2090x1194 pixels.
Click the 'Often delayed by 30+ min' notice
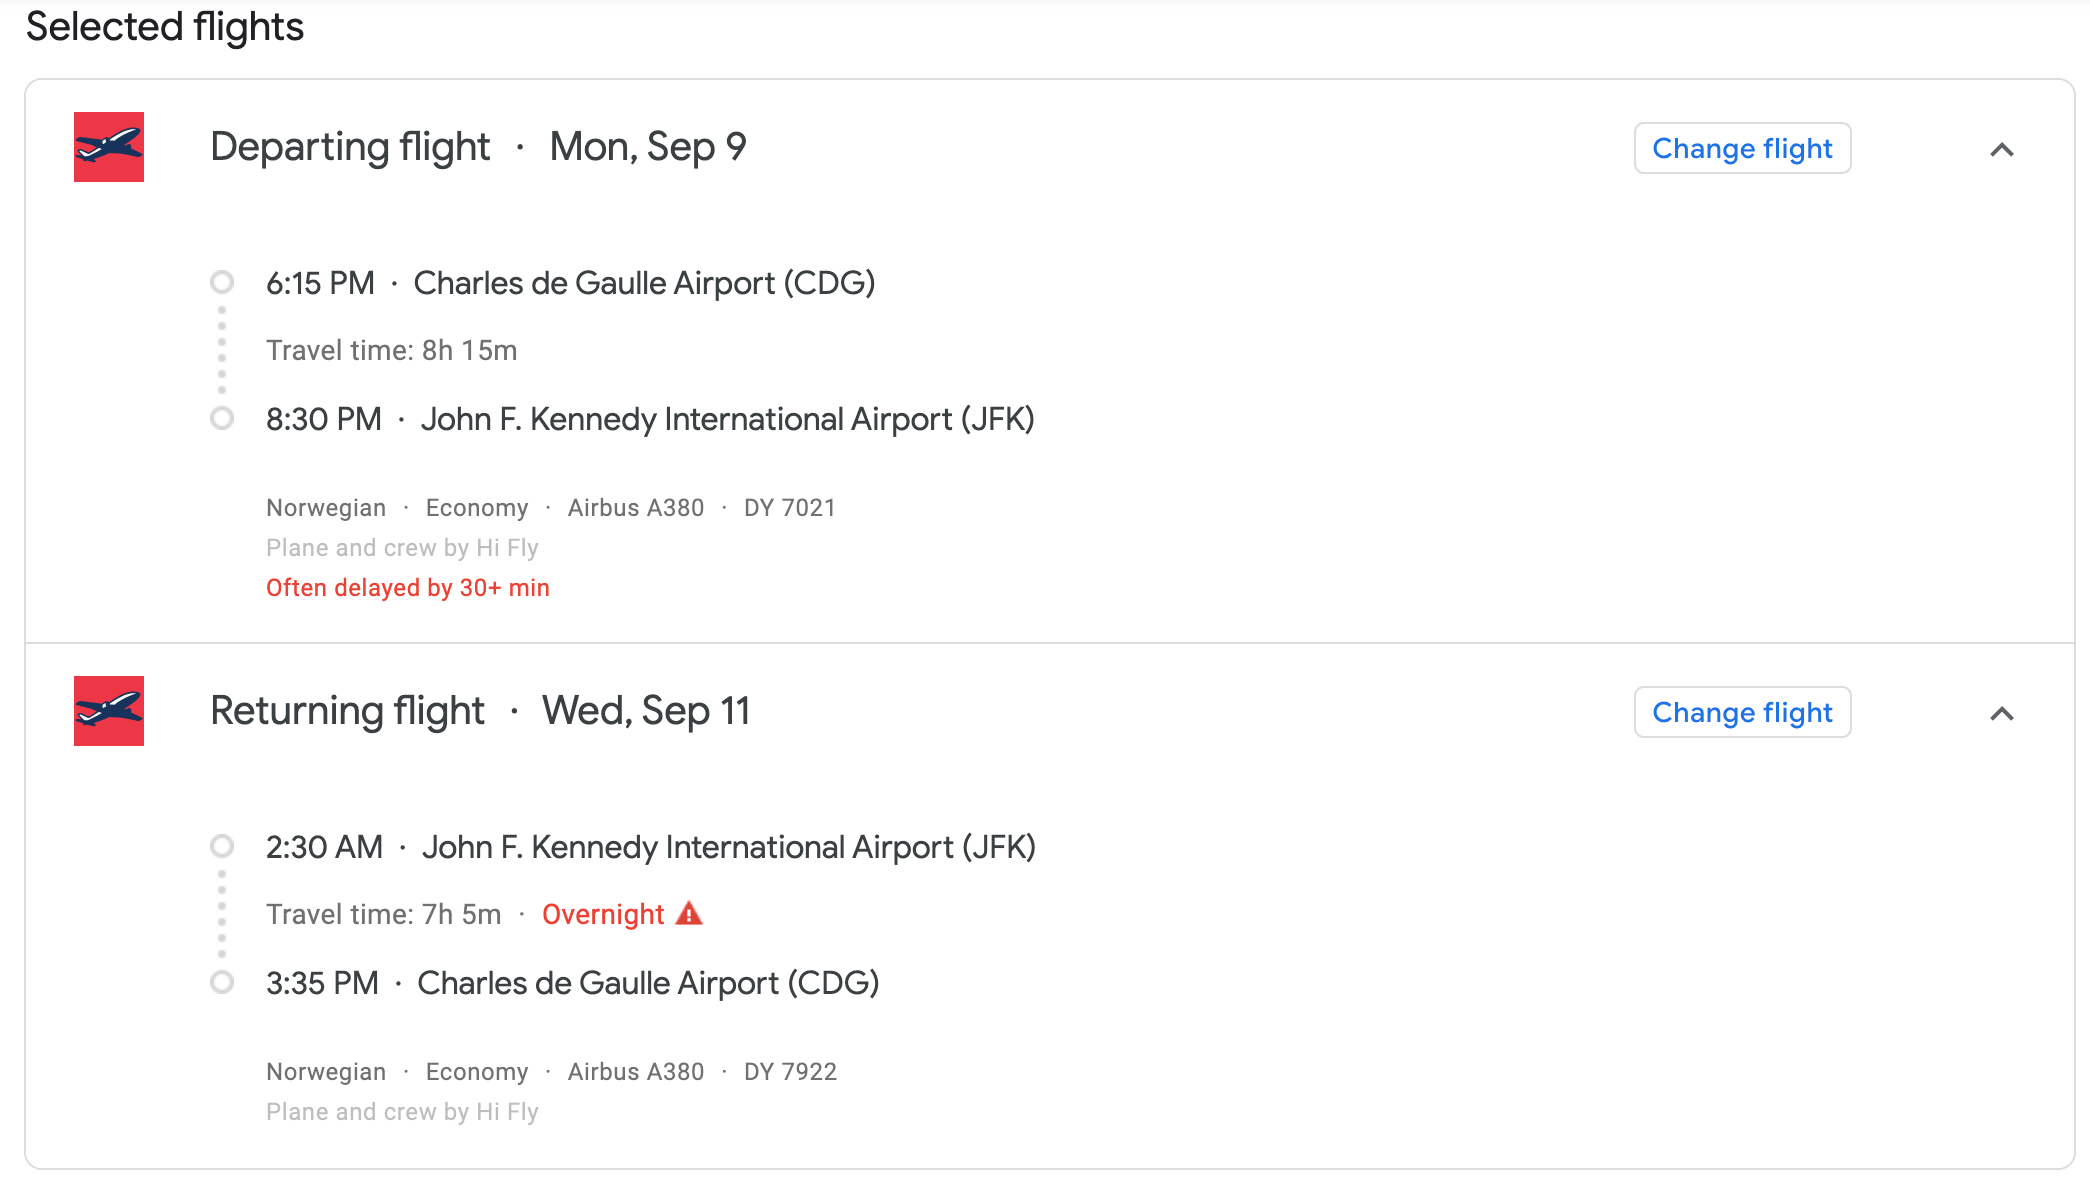408,588
